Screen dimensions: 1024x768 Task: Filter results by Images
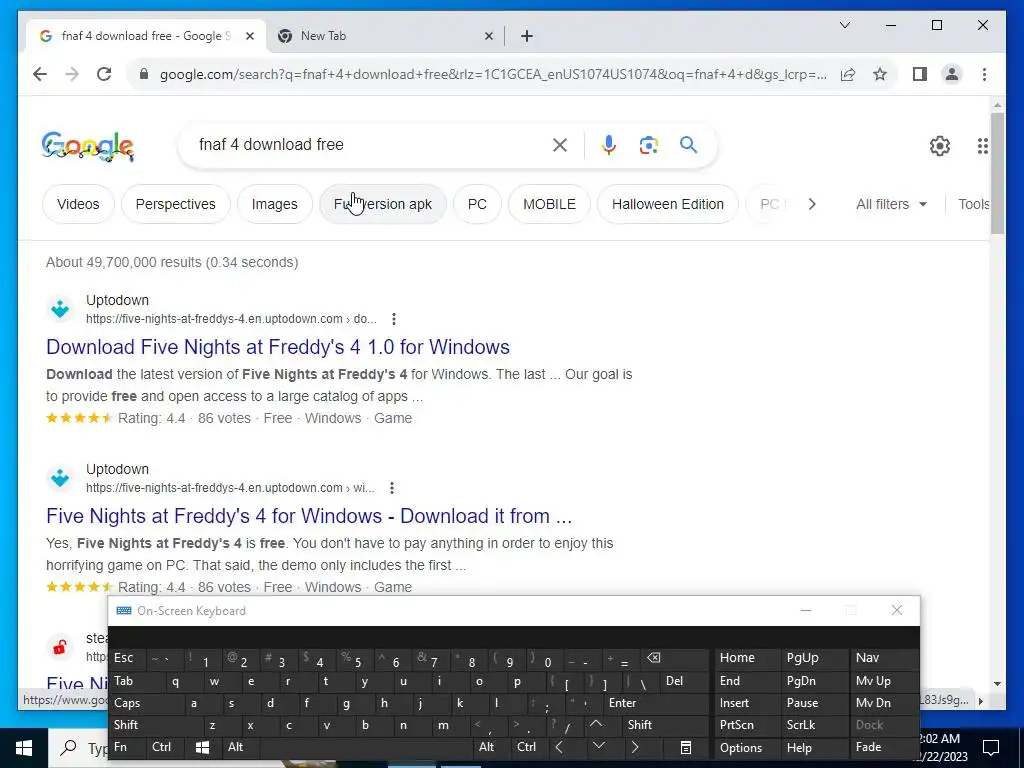click(x=274, y=204)
